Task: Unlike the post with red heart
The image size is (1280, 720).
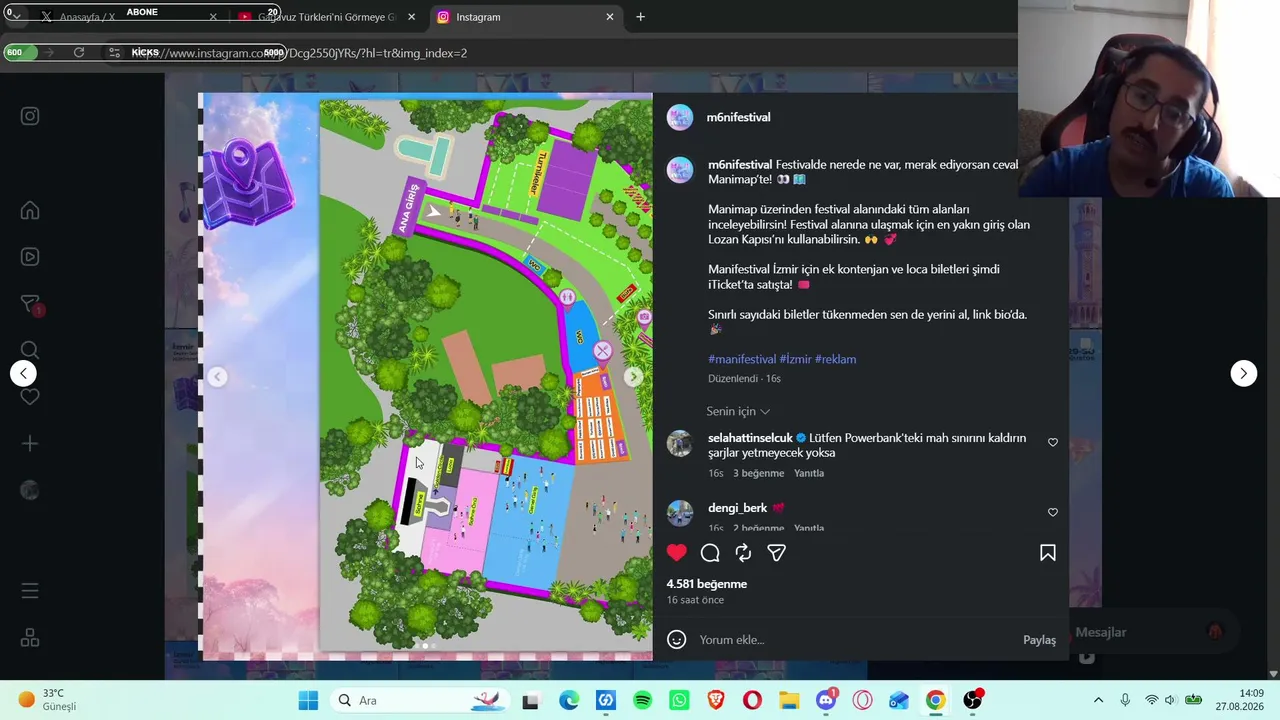Action: pyautogui.click(x=677, y=553)
